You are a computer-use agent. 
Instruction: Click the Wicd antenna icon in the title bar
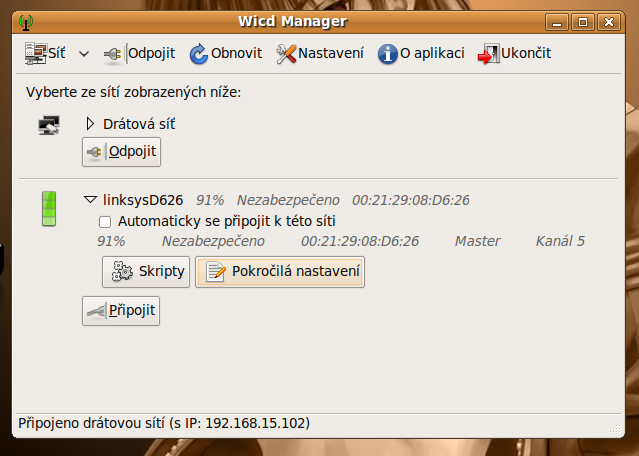(x=26, y=22)
